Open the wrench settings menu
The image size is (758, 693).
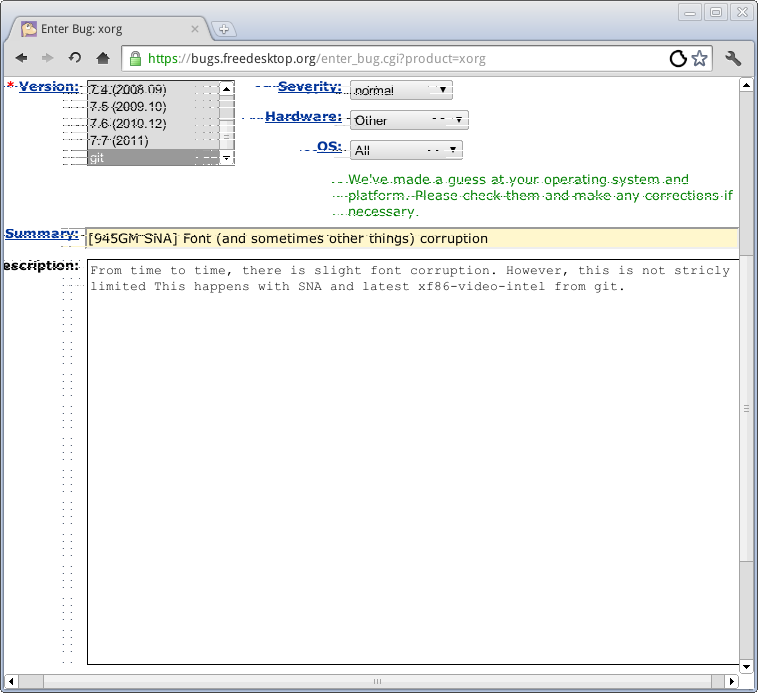(x=733, y=58)
